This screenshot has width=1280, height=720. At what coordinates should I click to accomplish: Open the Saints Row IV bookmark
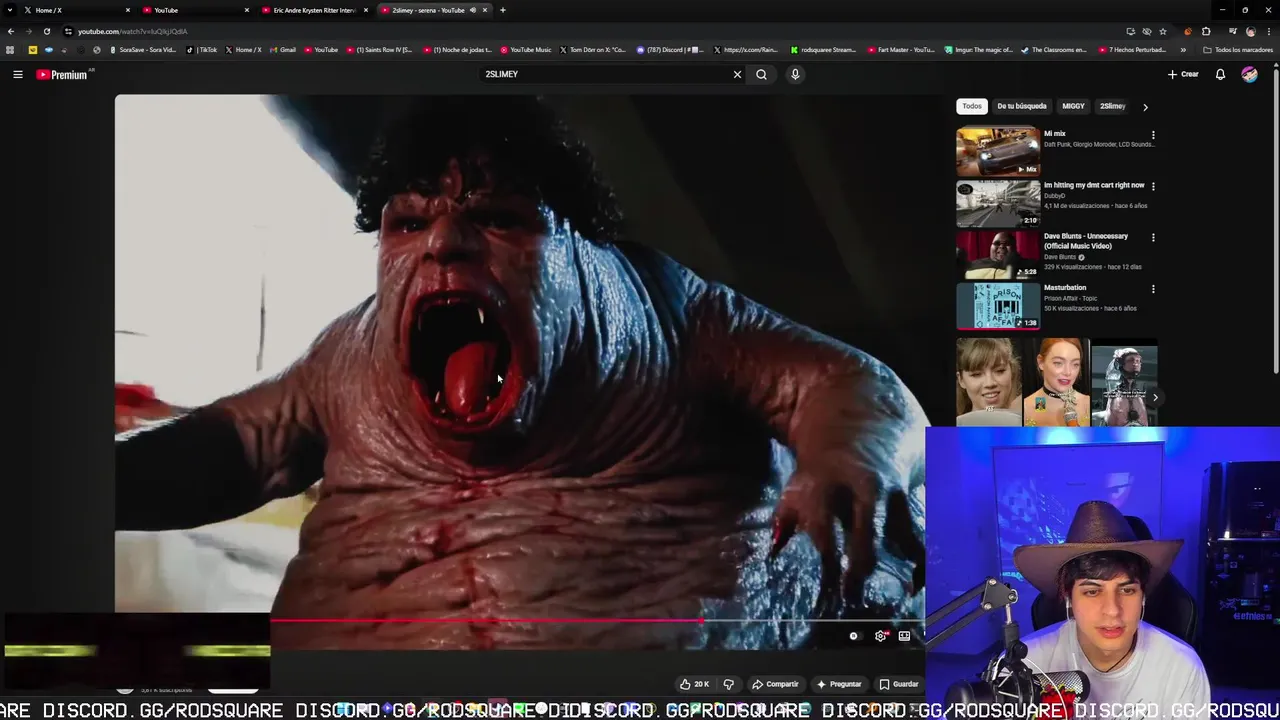click(379, 50)
